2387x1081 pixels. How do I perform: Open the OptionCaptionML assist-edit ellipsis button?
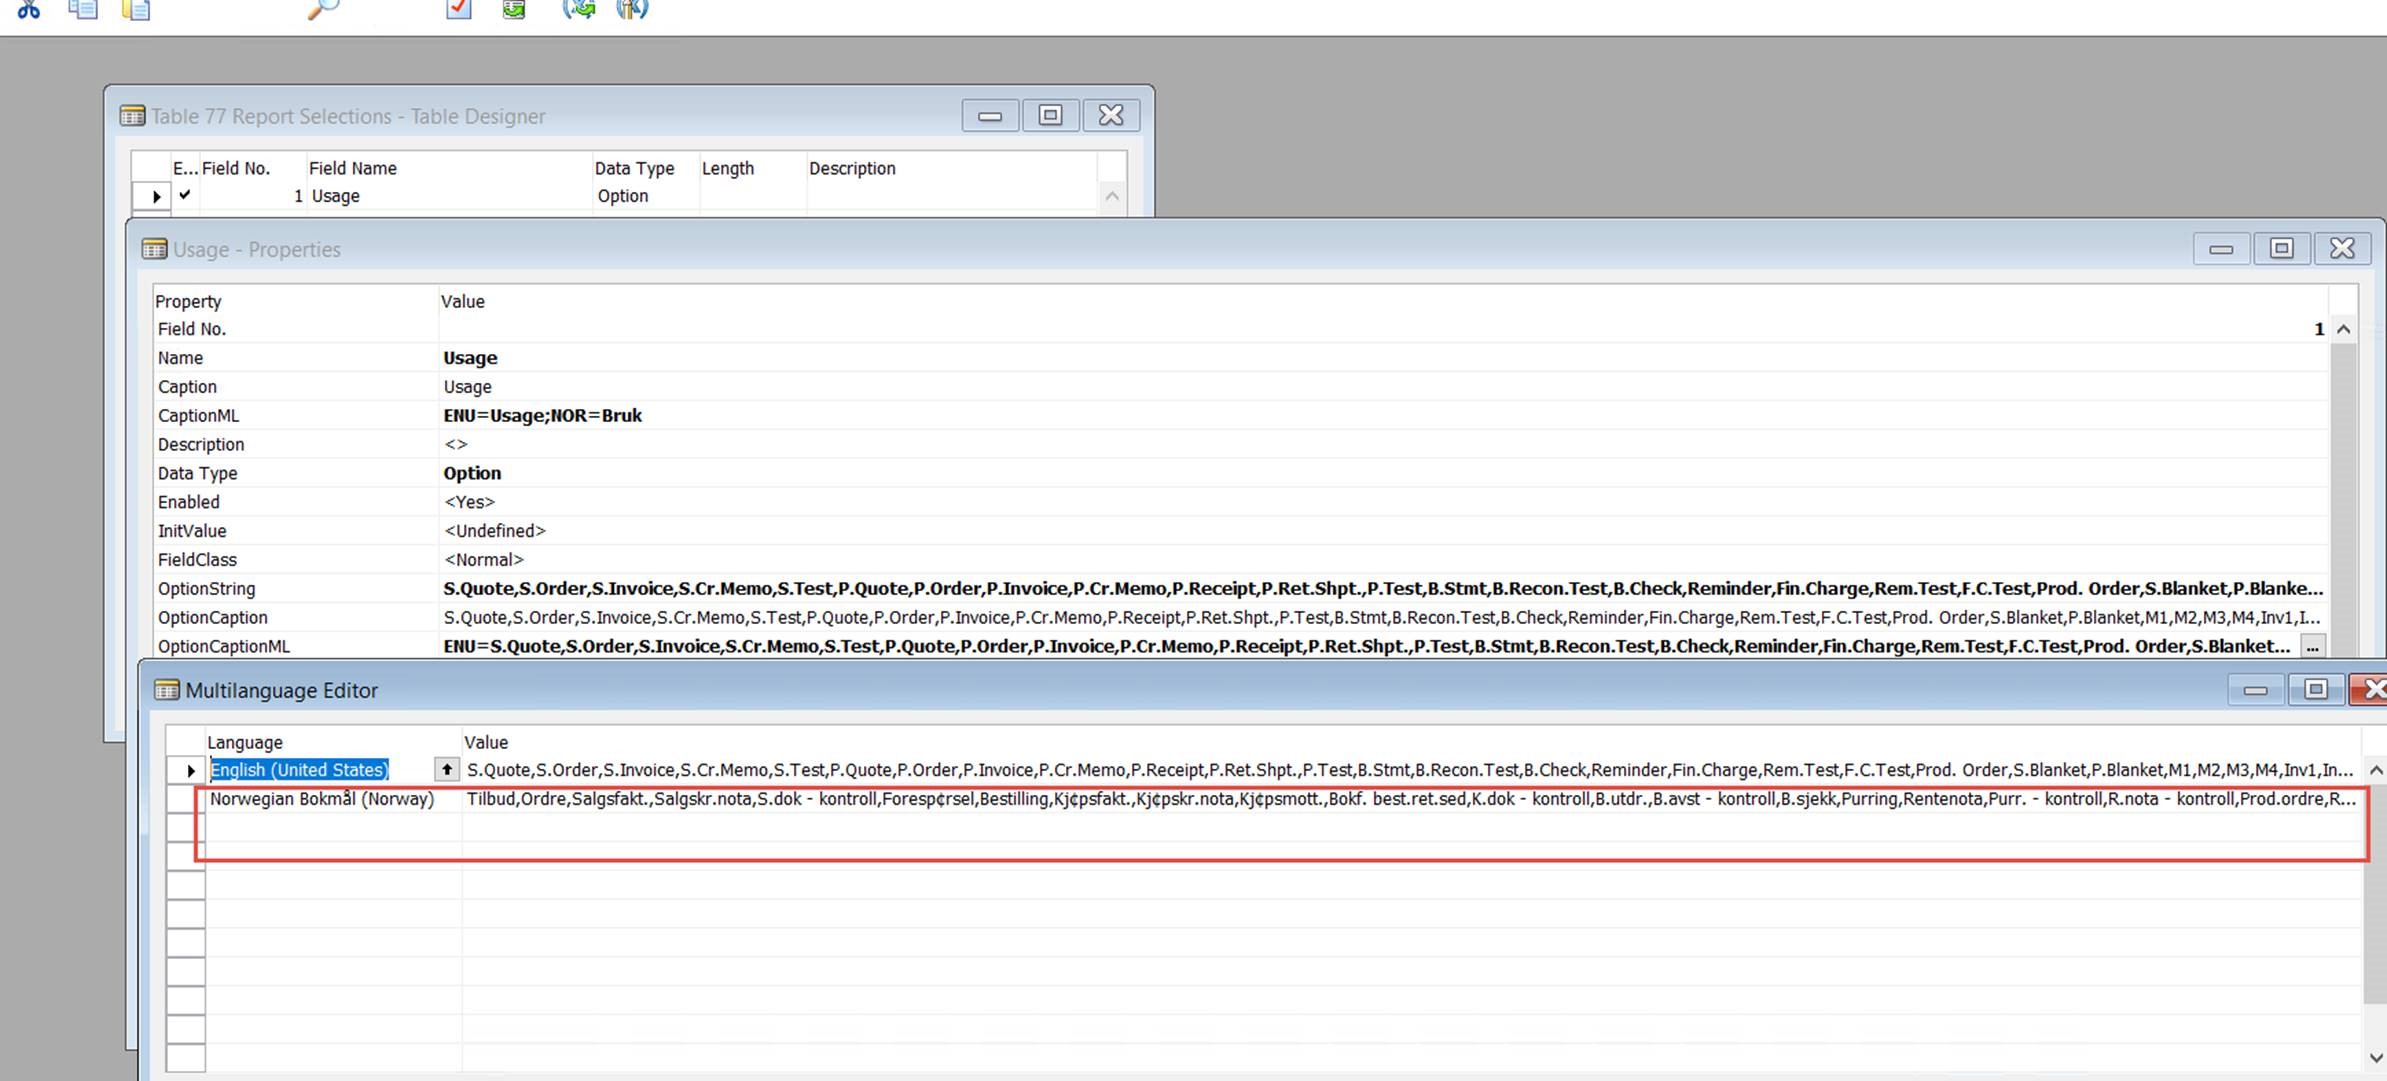point(2311,646)
